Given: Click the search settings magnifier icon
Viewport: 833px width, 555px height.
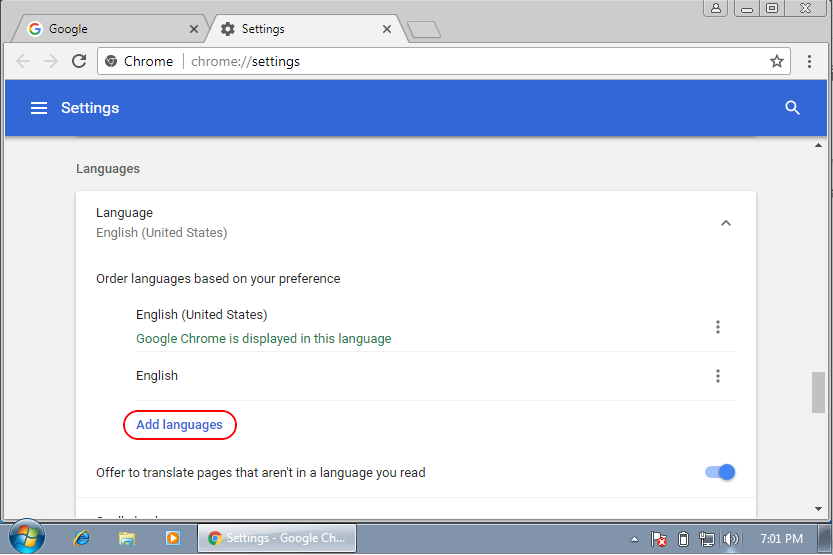Looking at the screenshot, I should point(792,108).
